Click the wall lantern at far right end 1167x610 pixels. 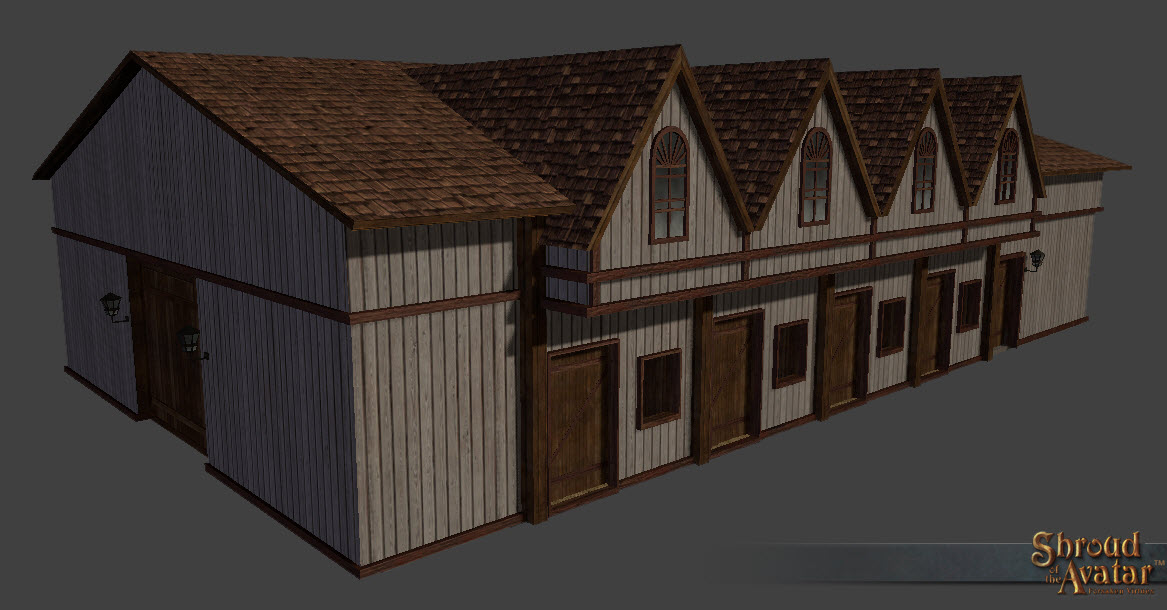(x=1035, y=260)
